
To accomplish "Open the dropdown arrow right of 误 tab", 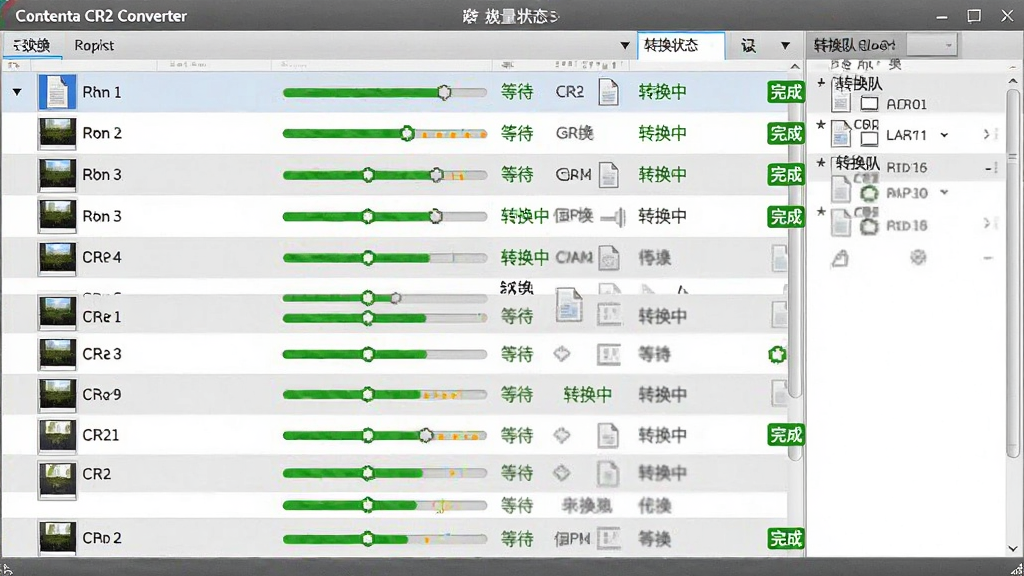I will pos(785,46).
